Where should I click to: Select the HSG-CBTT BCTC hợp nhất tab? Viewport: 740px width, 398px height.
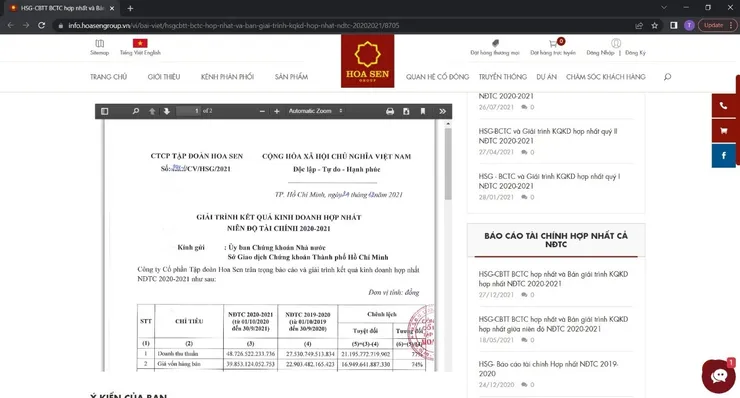pyautogui.click(x=61, y=8)
